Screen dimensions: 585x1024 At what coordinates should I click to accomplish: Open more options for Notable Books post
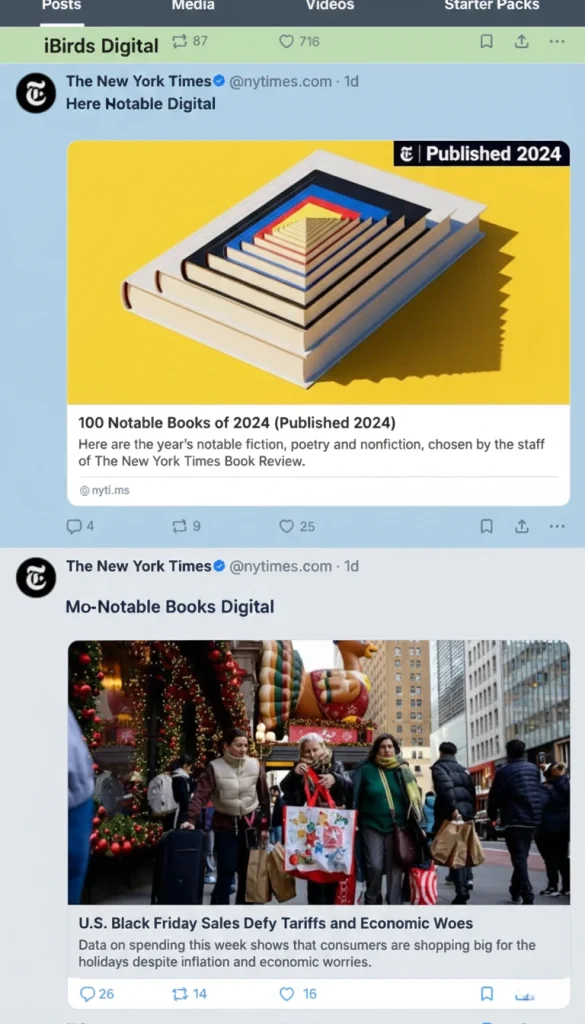tap(556, 526)
